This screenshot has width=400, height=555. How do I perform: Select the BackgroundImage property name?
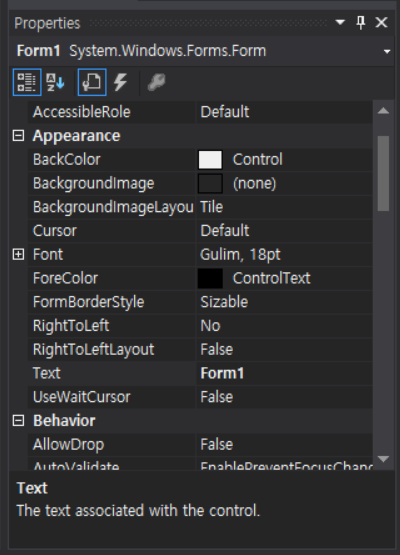[93, 183]
